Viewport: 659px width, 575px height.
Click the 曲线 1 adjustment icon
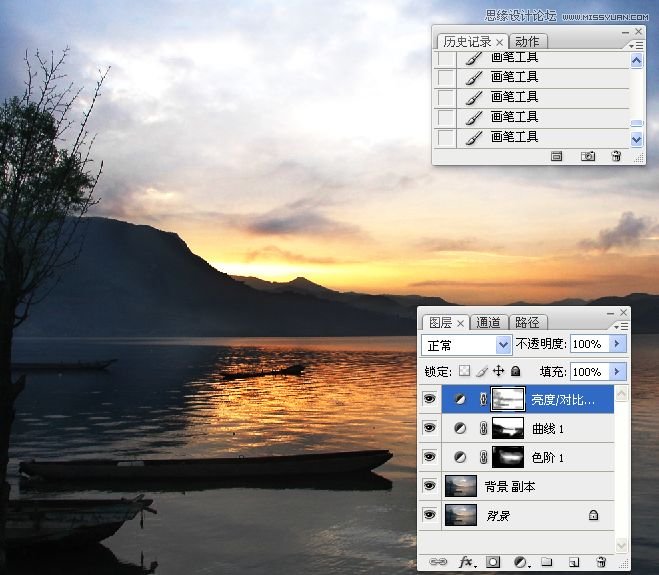click(x=460, y=428)
